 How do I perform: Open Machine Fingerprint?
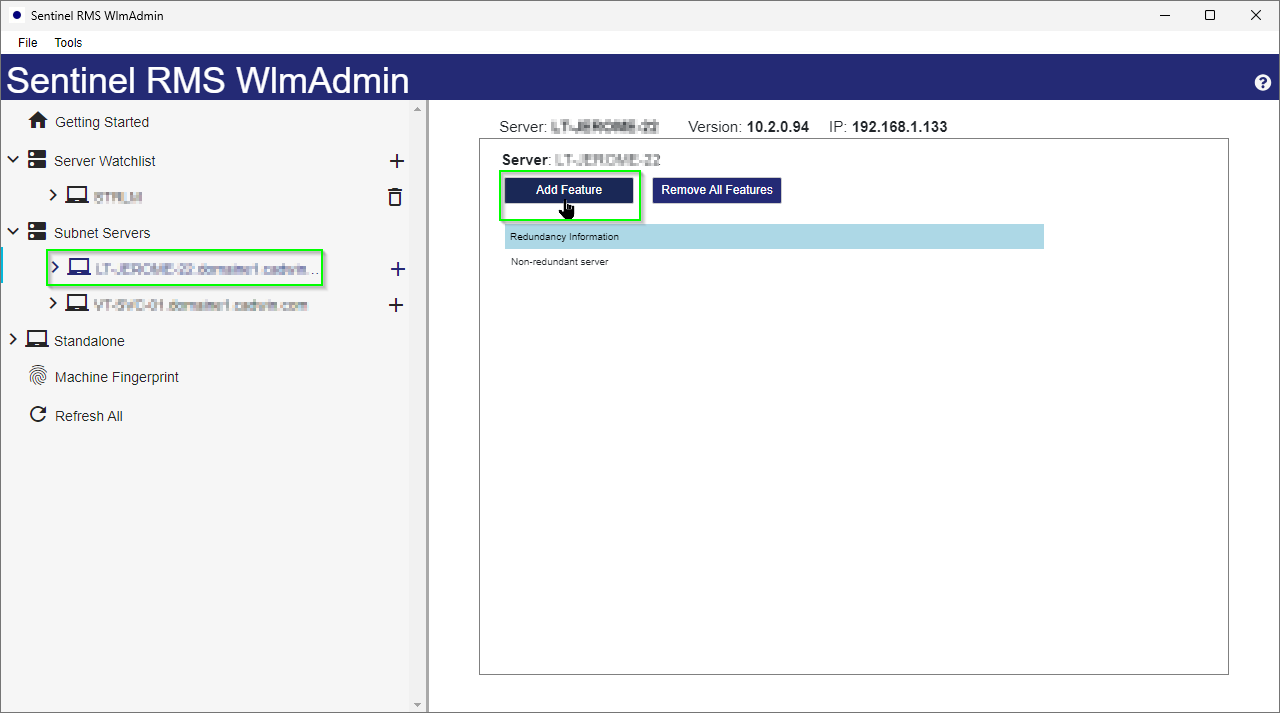click(117, 377)
